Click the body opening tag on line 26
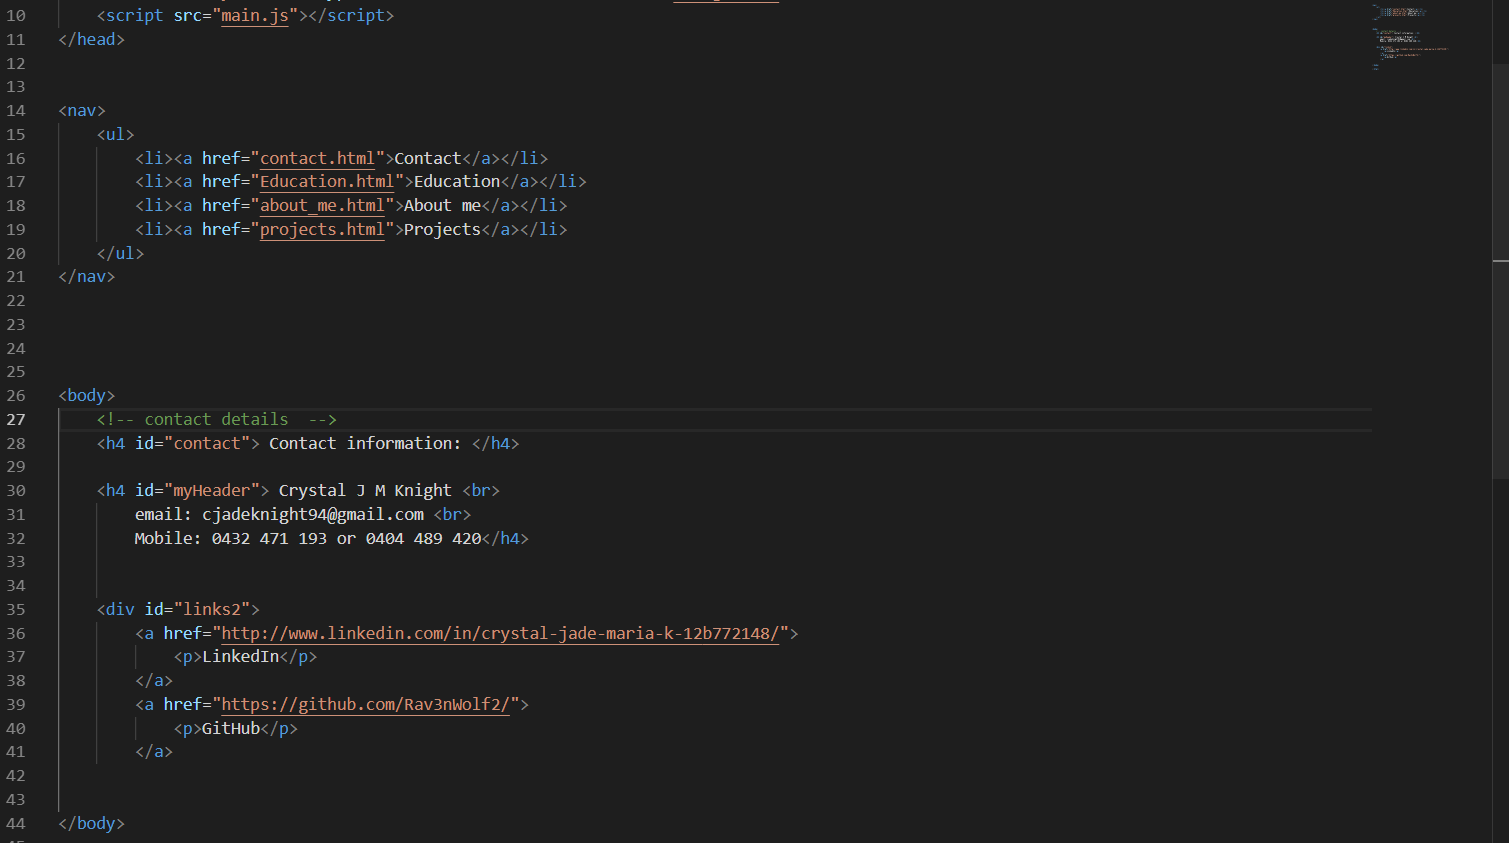The width and height of the screenshot is (1509, 843). coord(86,395)
